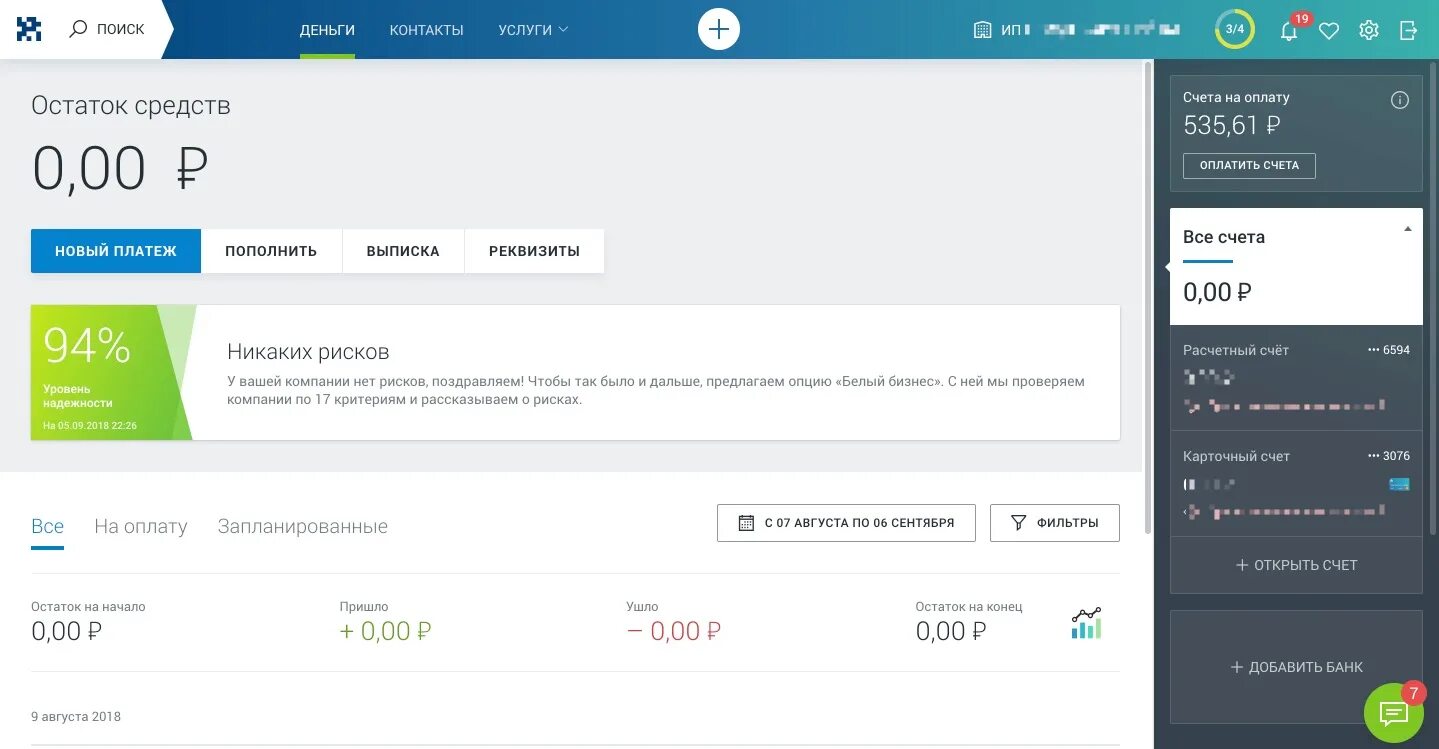The width and height of the screenshot is (1439, 749).
Task: Click the bank logo icon
Action: 29,29
